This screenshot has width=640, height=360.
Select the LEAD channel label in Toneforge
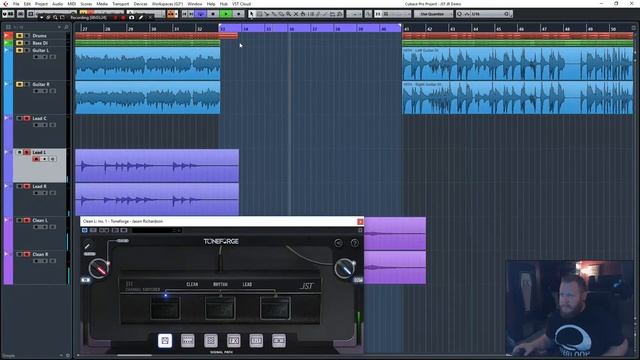pos(247,284)
